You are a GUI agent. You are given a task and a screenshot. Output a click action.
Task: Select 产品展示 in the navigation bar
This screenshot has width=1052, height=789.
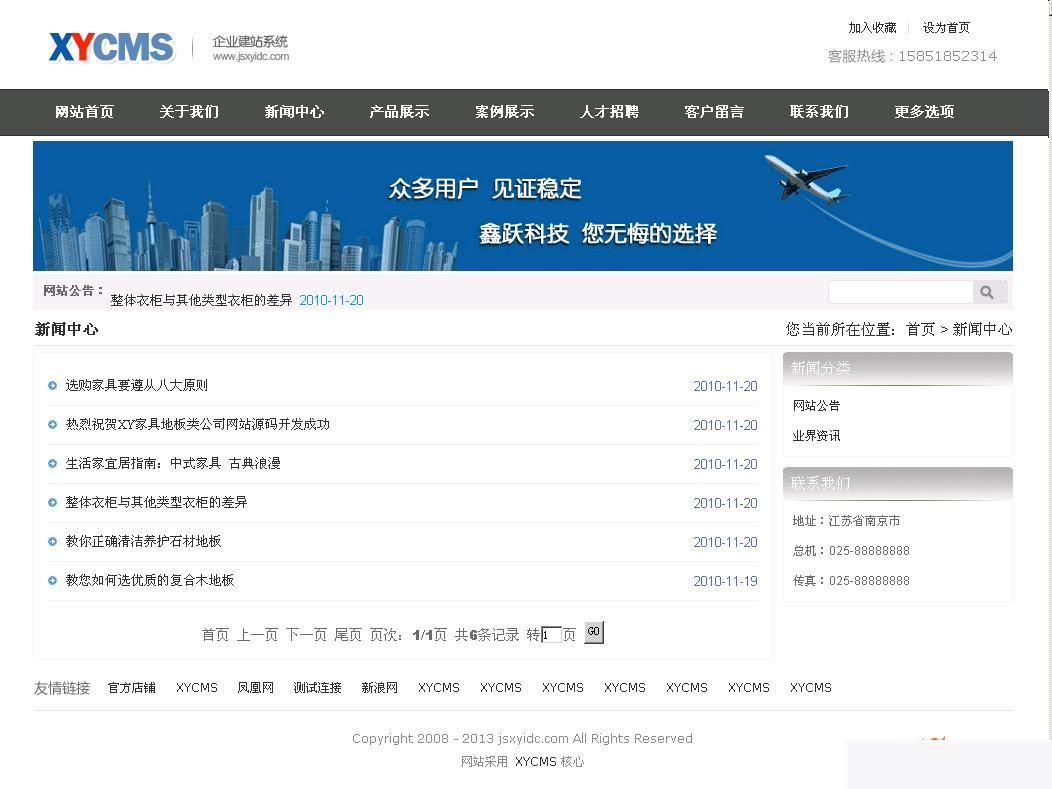(x=399, y=112)
